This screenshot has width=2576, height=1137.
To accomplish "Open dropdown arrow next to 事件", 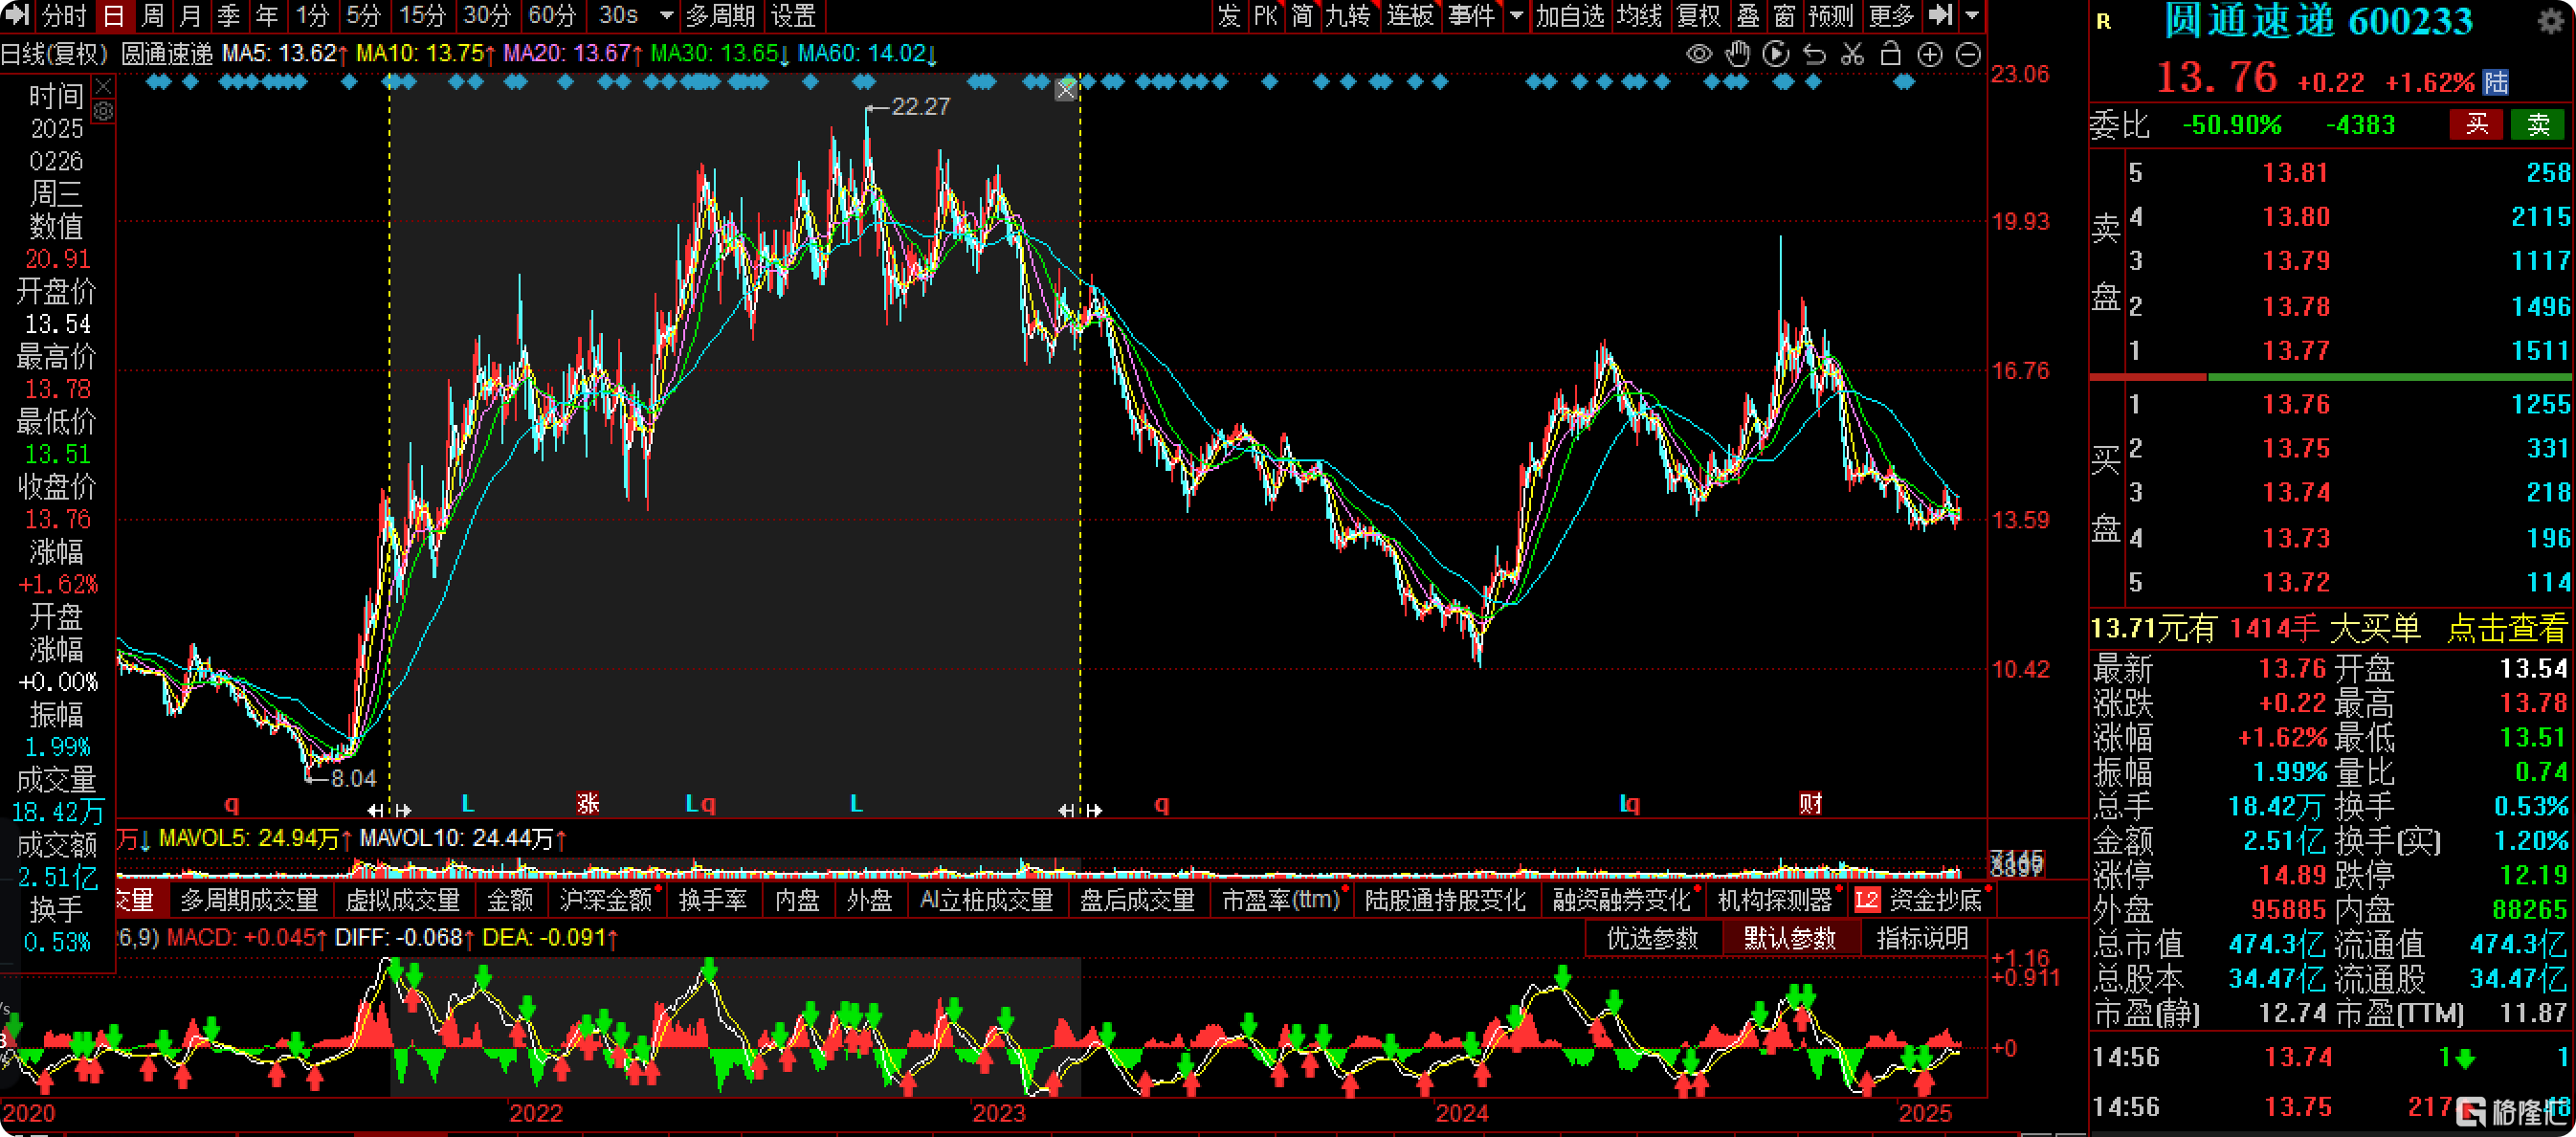I will pos(1516,15).
